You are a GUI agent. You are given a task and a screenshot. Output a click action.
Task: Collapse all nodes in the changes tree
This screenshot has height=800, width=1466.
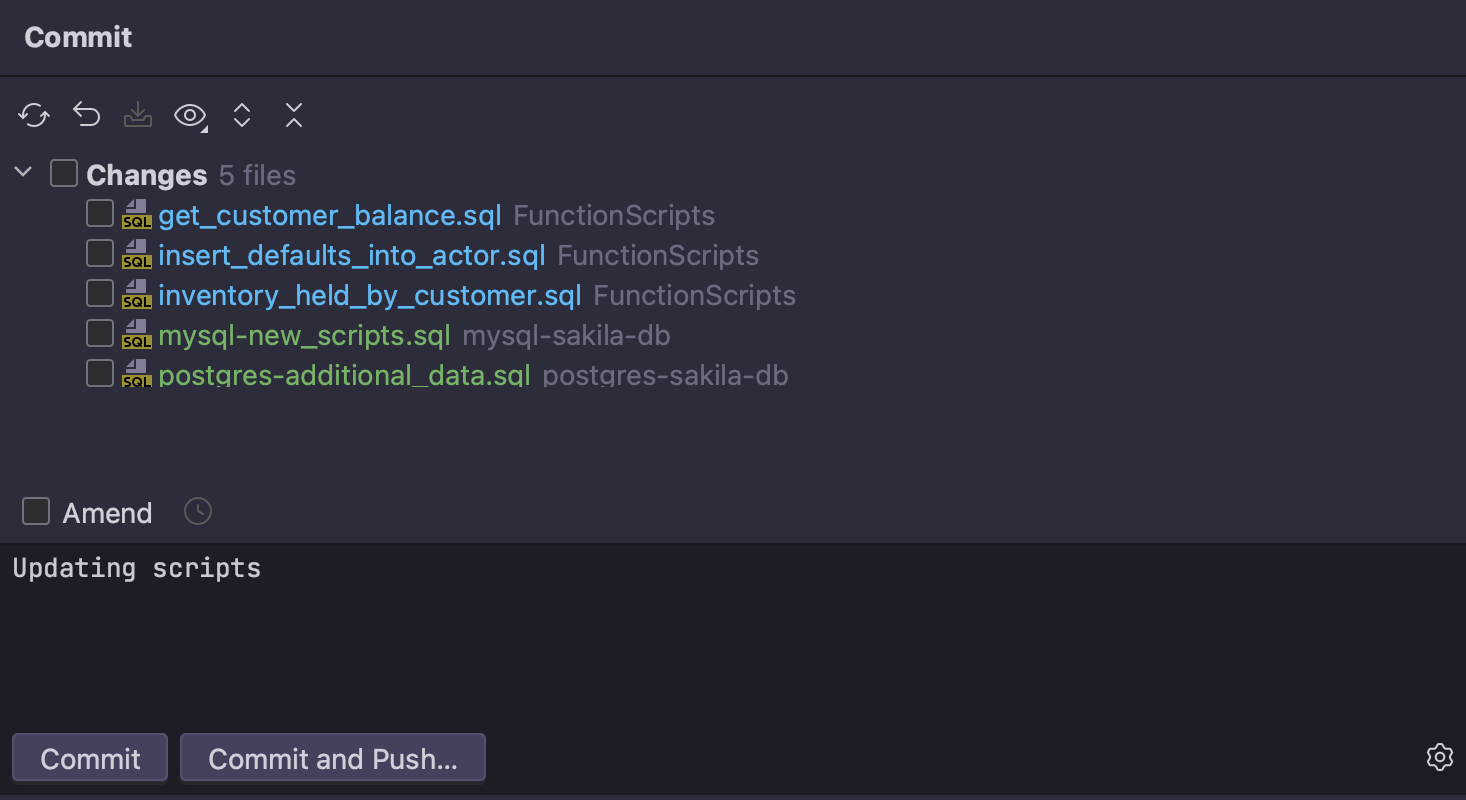point(293,115)
